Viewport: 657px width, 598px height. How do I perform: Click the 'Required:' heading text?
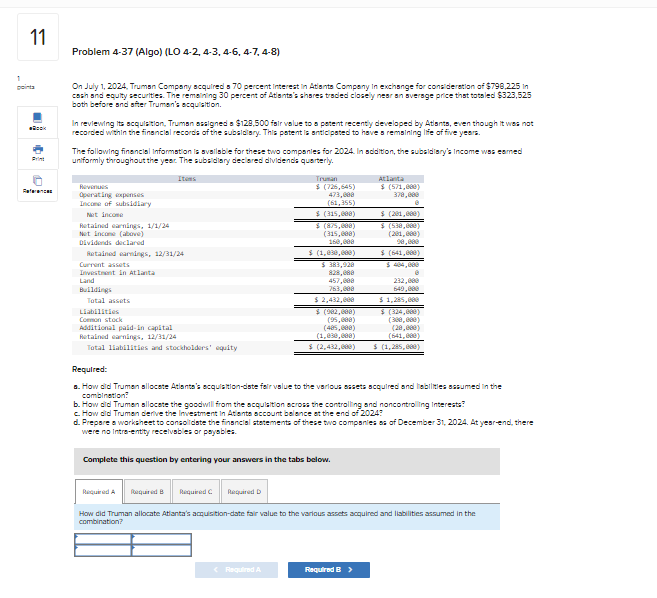pos(89,369)
